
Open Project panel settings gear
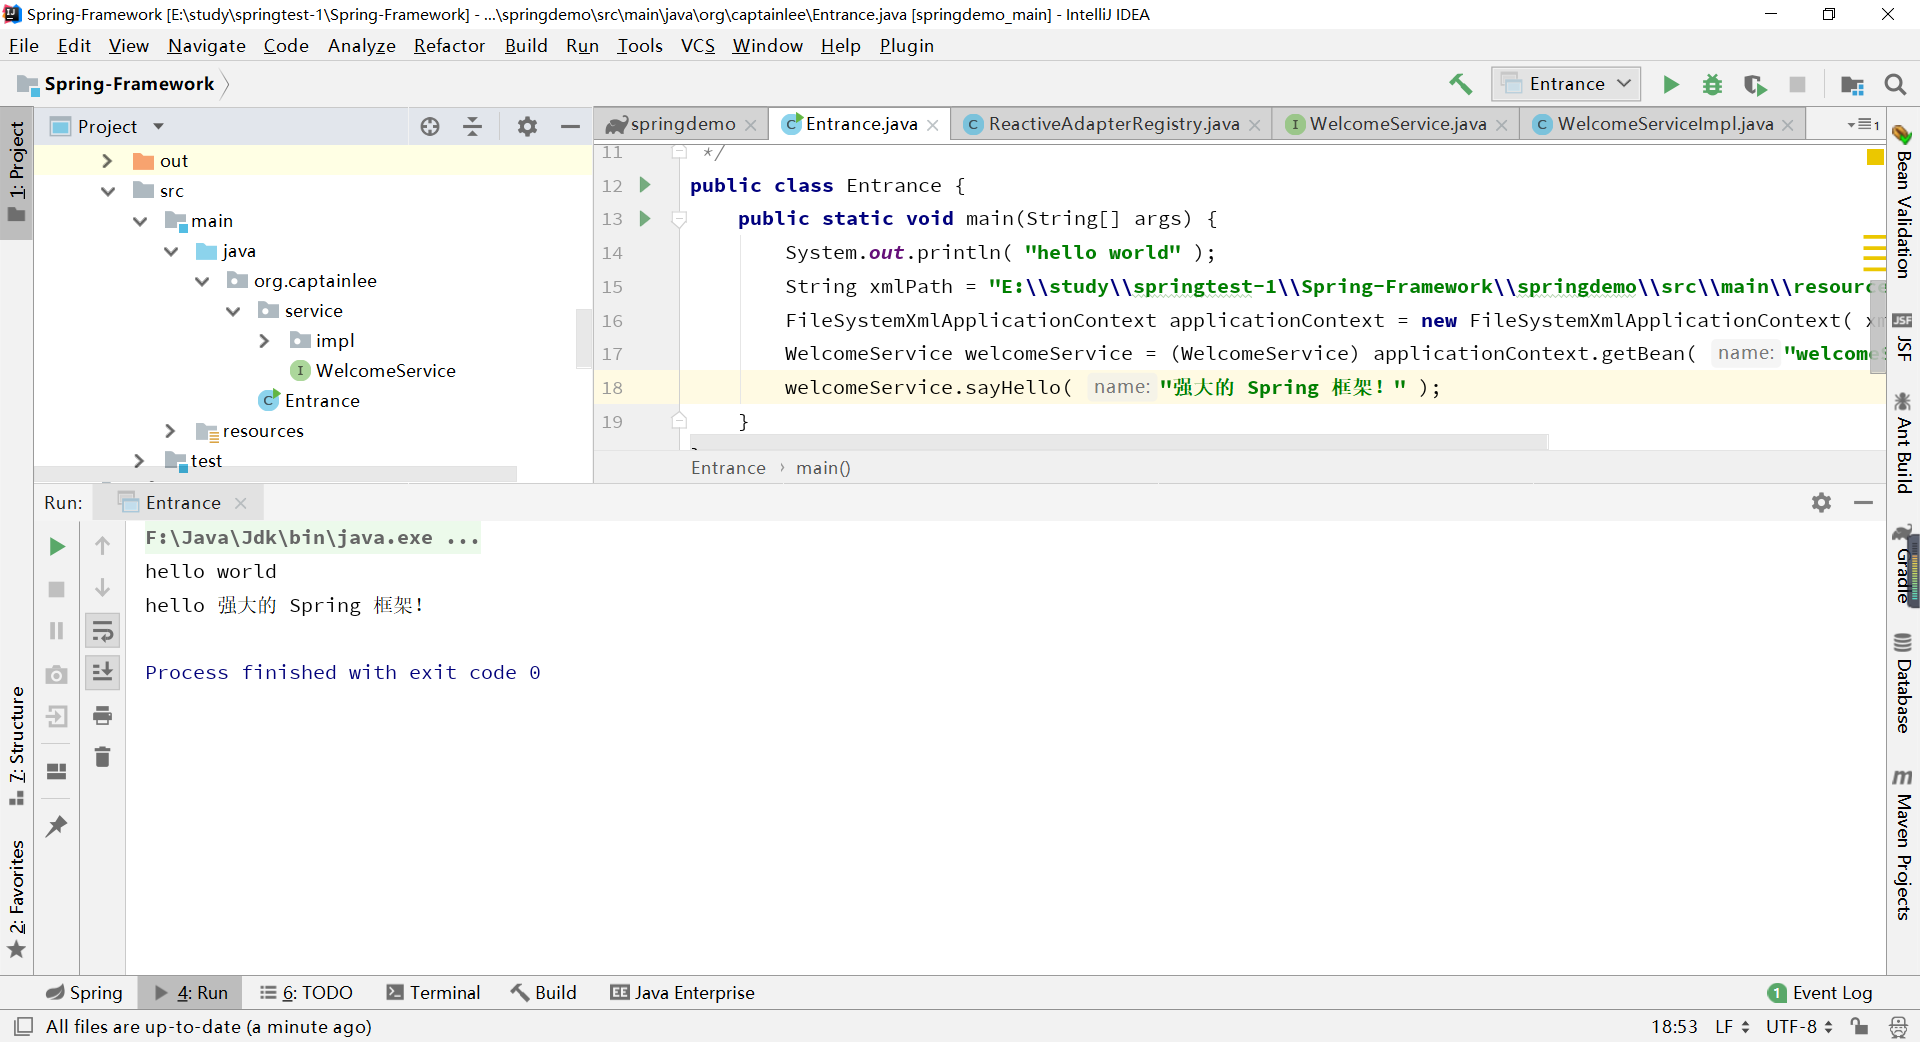[527, 126]
